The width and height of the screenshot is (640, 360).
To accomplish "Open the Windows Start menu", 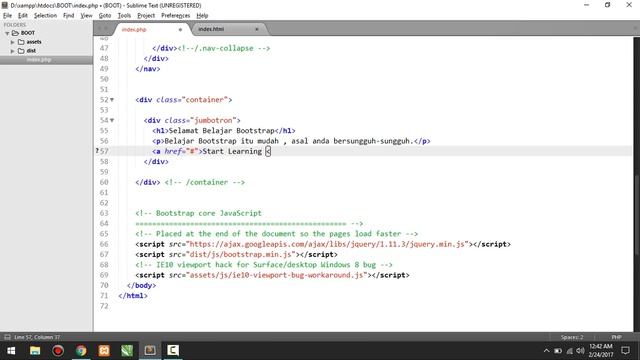I will [11, 351].
